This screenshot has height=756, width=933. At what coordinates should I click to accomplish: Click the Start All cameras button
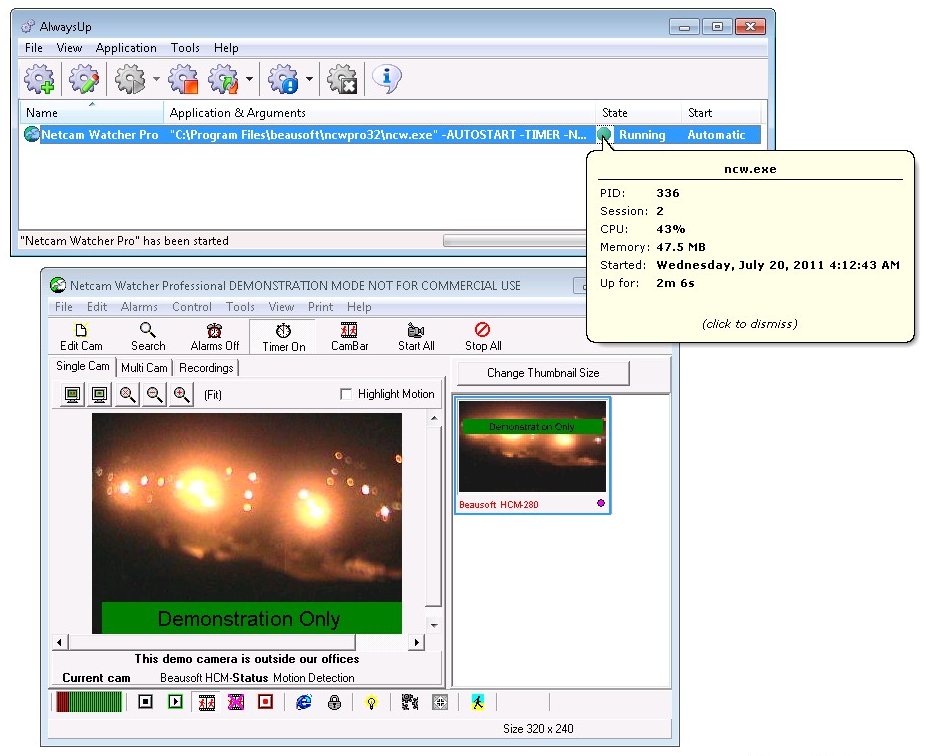416,337
